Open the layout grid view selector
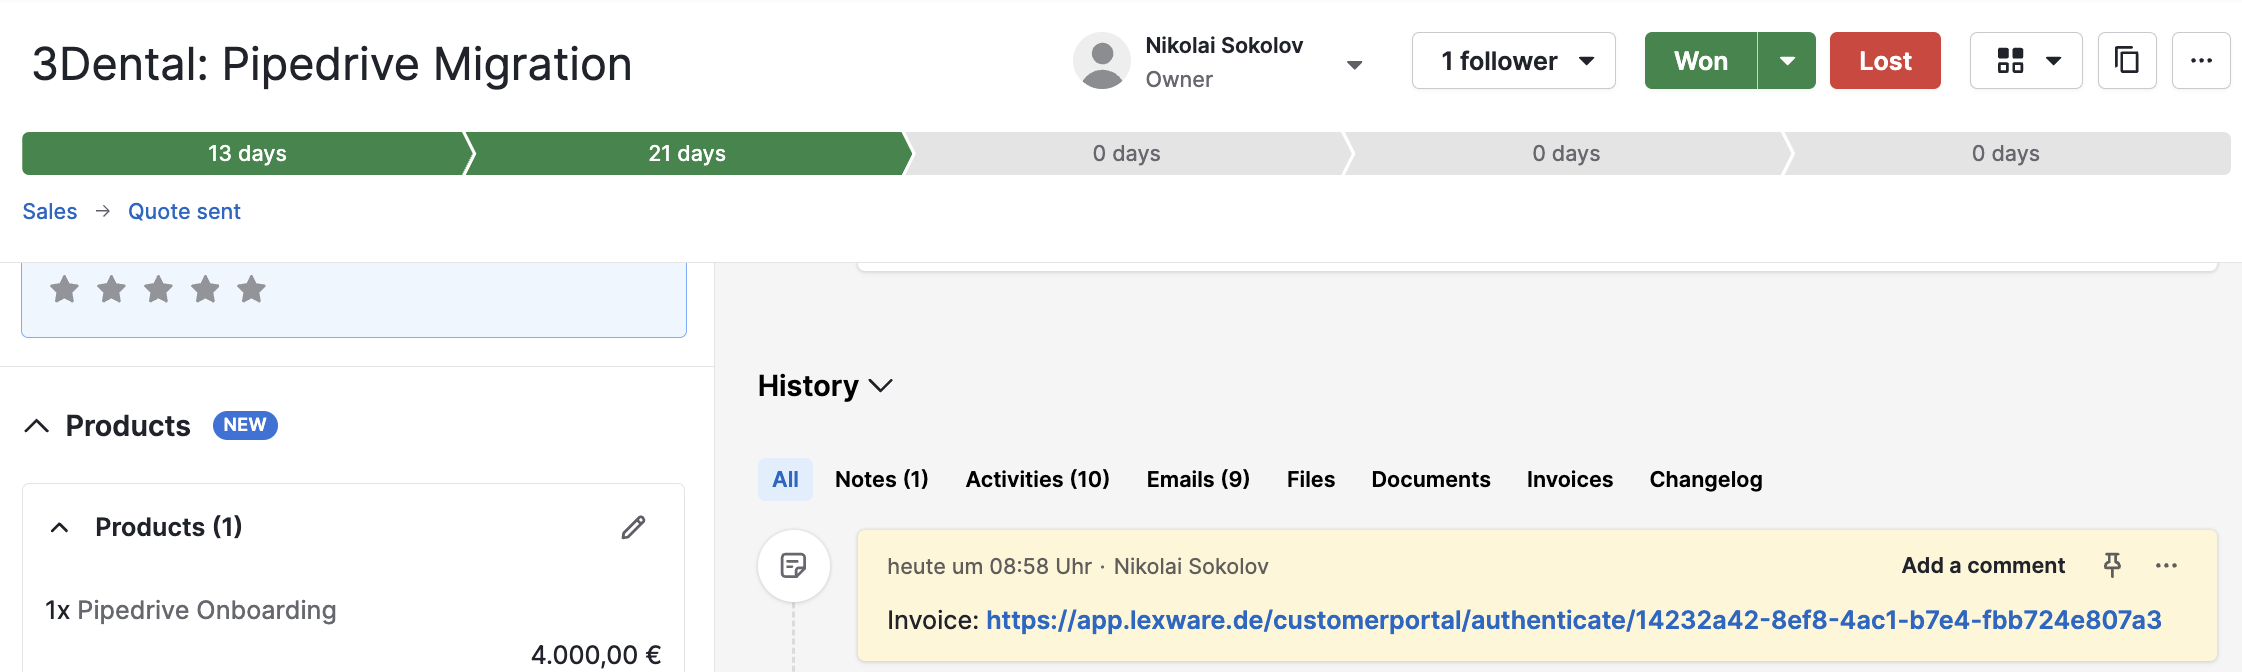The width and height of the screenshot is (2242, 672). [x=2026, y=61]
